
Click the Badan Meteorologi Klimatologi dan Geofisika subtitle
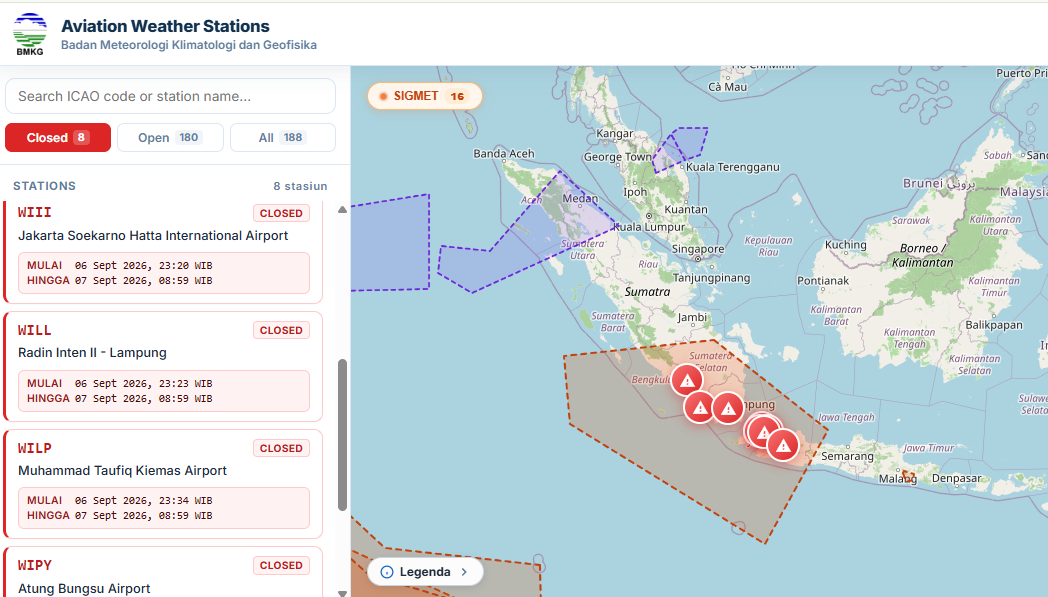[188, 45]
